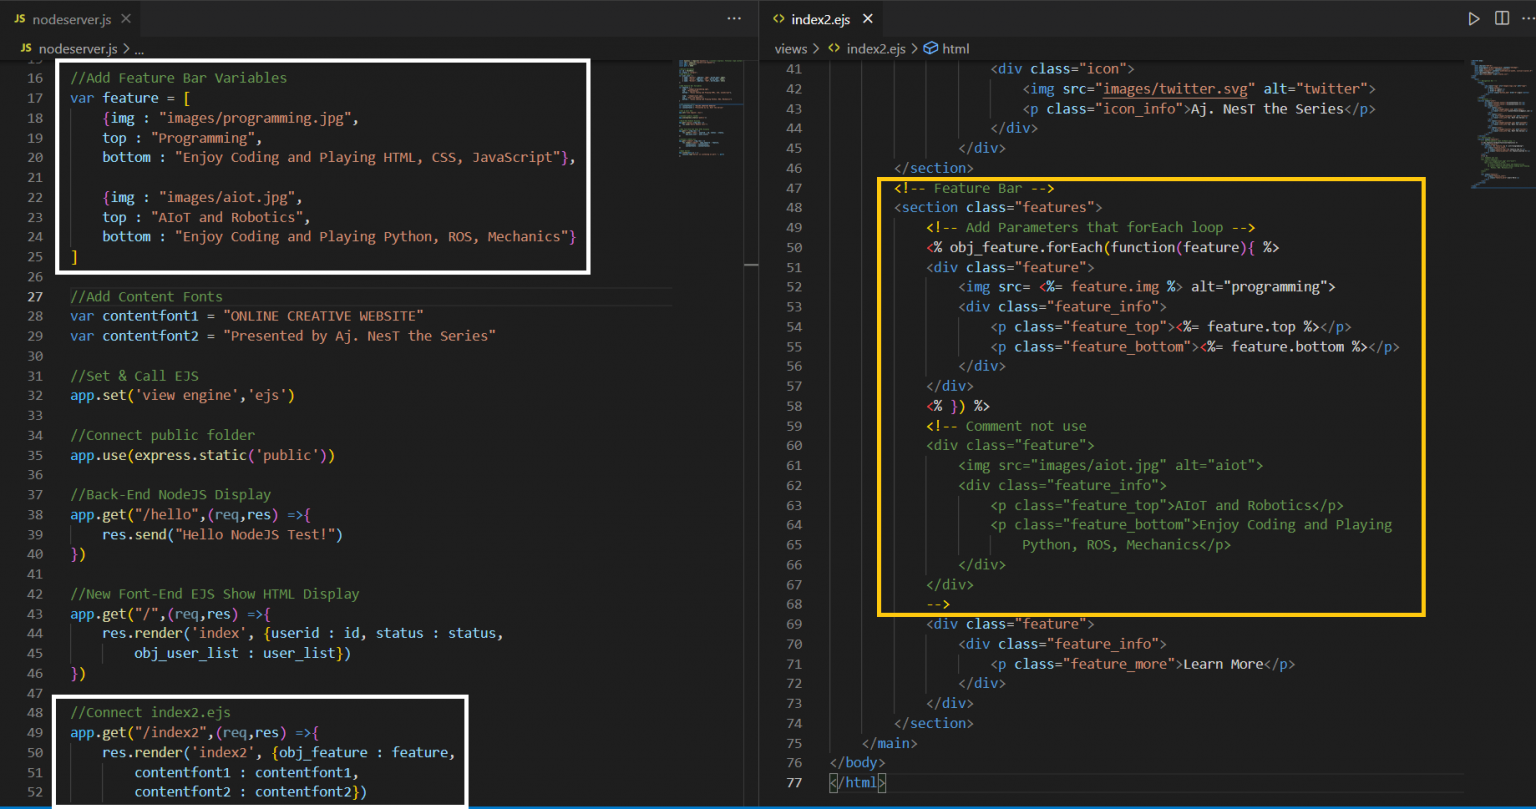1536x809 pixels.
Task: Open More Actions ellipsis in left editor group
Action: (x=734, y=18)
